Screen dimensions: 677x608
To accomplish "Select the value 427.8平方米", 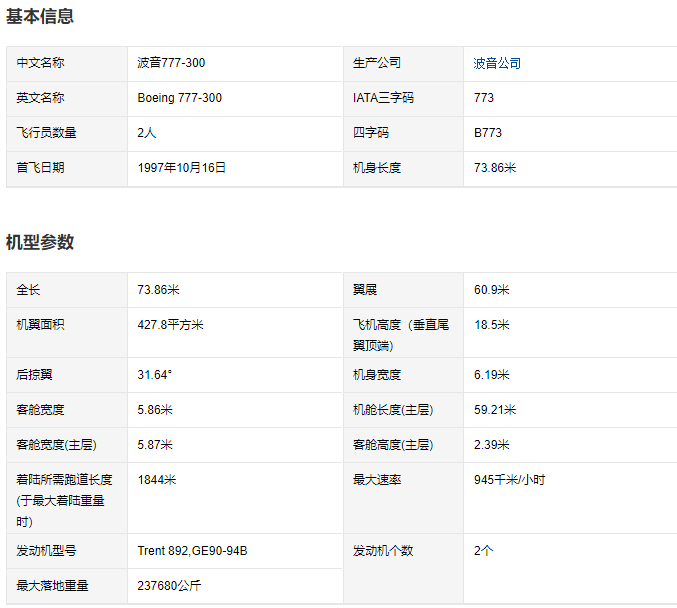I will click(170, 325).
